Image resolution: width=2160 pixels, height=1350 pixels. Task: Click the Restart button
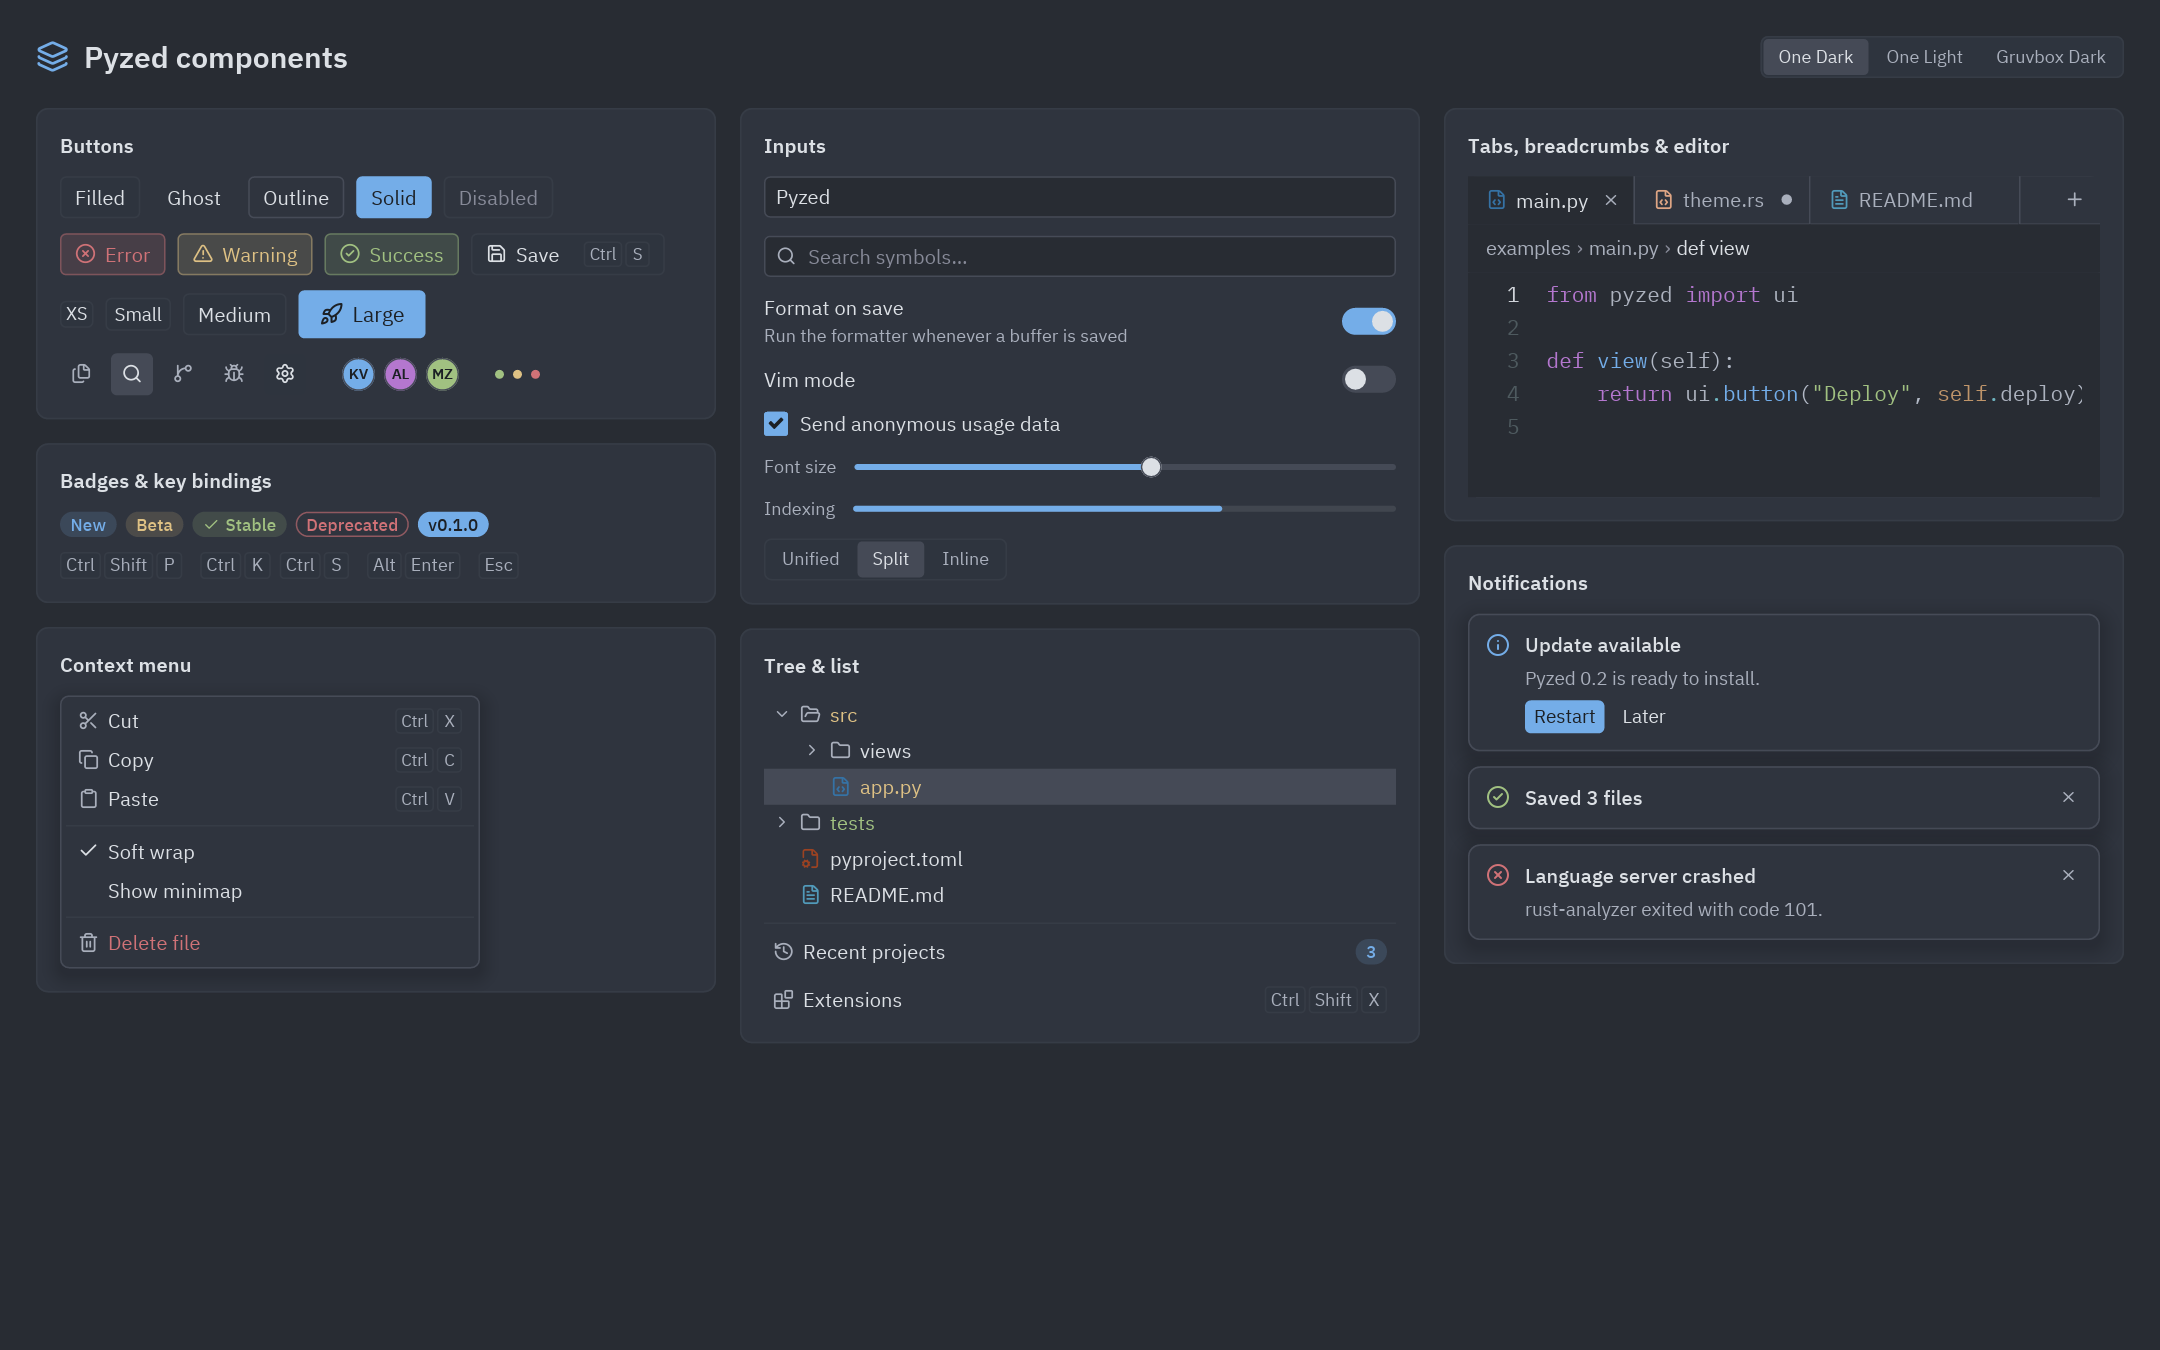pos(1564,716)
